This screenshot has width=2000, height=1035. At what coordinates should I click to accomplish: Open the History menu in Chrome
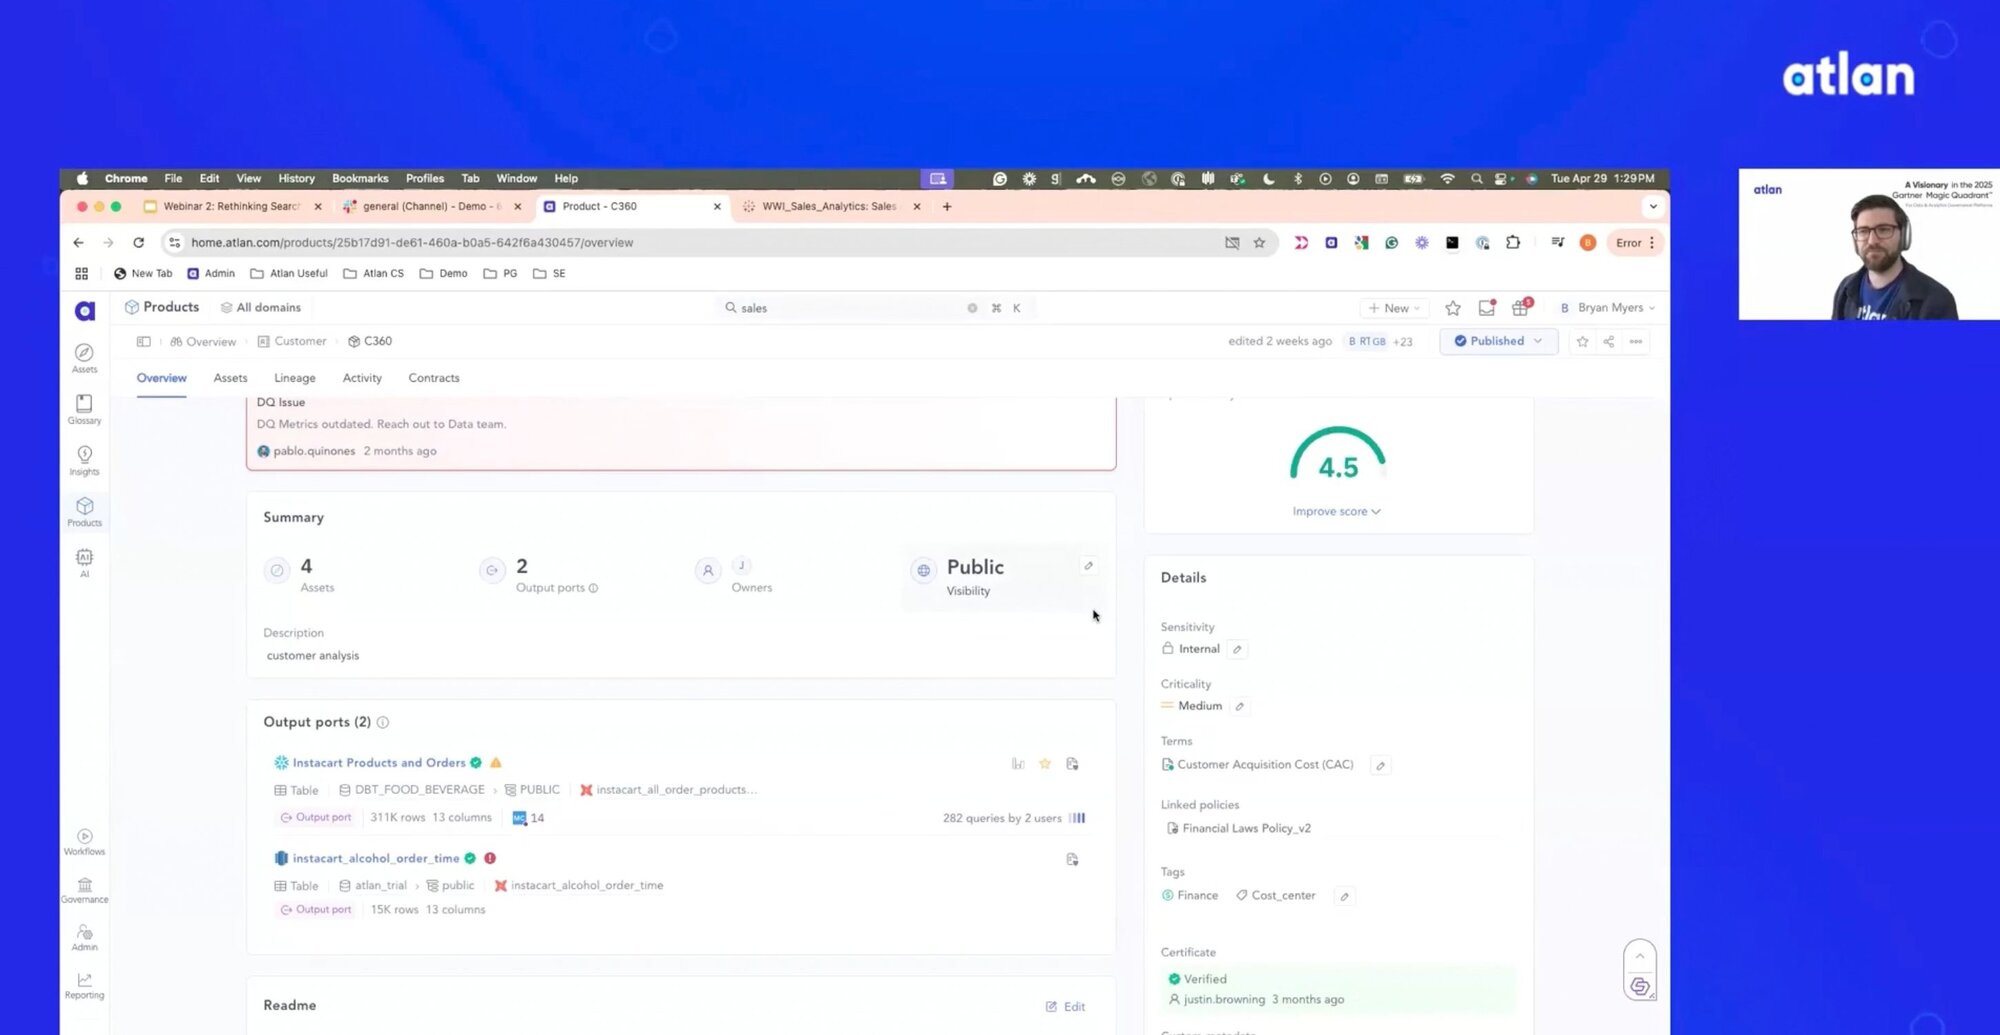coord(296,178)
